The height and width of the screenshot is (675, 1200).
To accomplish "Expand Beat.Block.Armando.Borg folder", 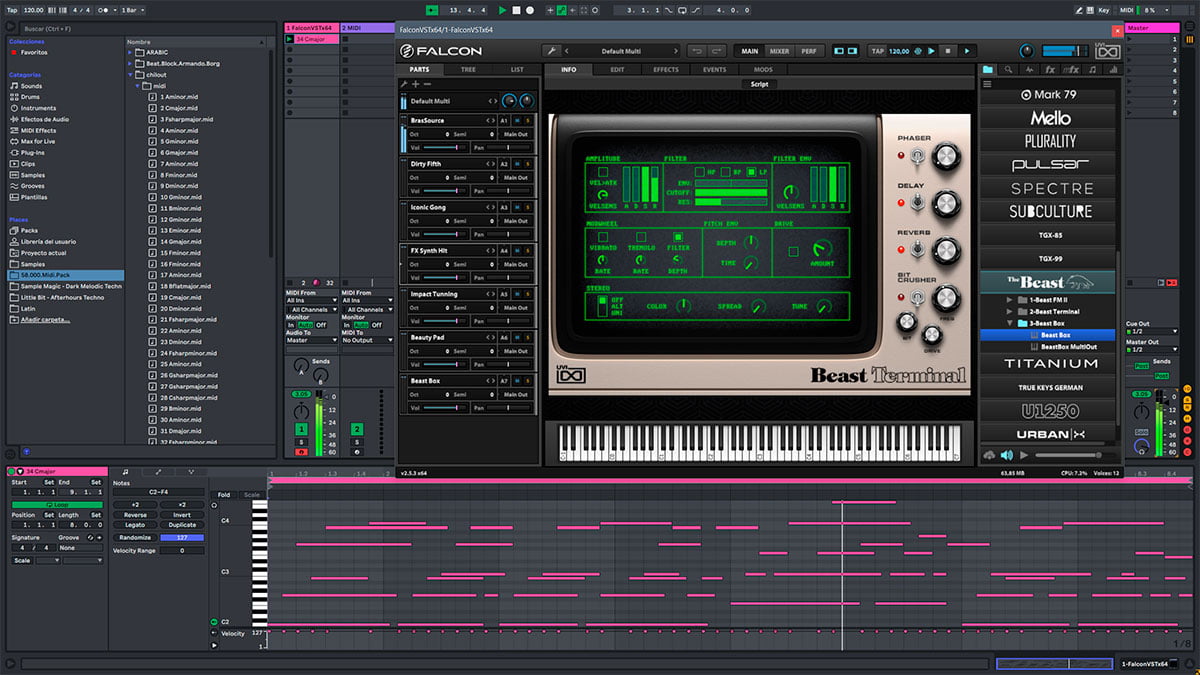I will point(130,62).
